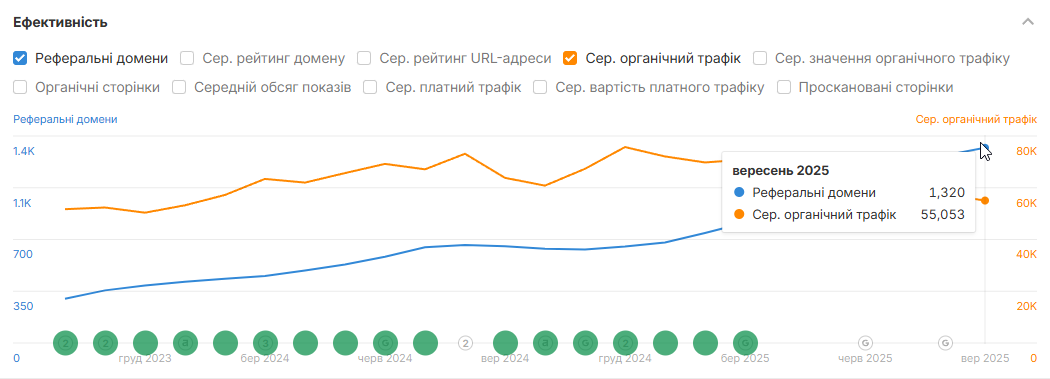Click the white G marker above черв 2025
This screenshot has width=1050, height=379.
click(x=865, y=343)
